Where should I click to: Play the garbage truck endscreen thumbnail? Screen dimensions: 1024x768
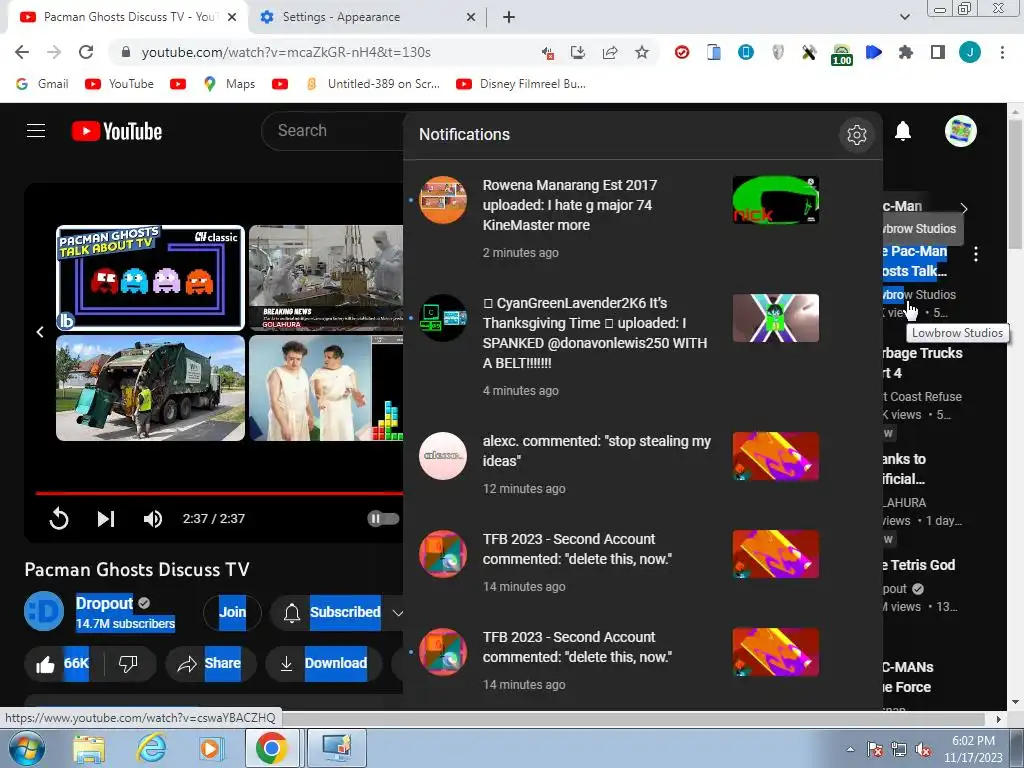150,388
